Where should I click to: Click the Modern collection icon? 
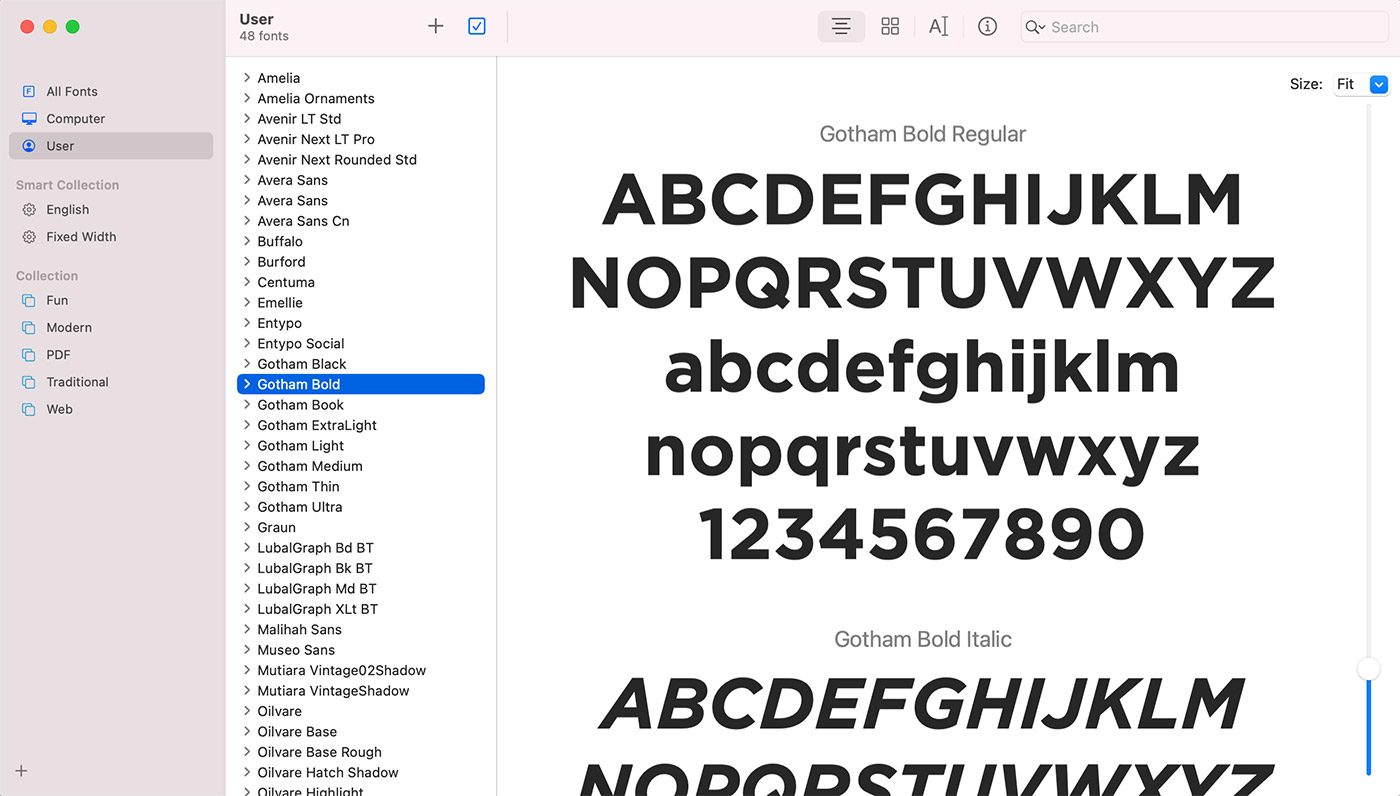click(29, 328)
